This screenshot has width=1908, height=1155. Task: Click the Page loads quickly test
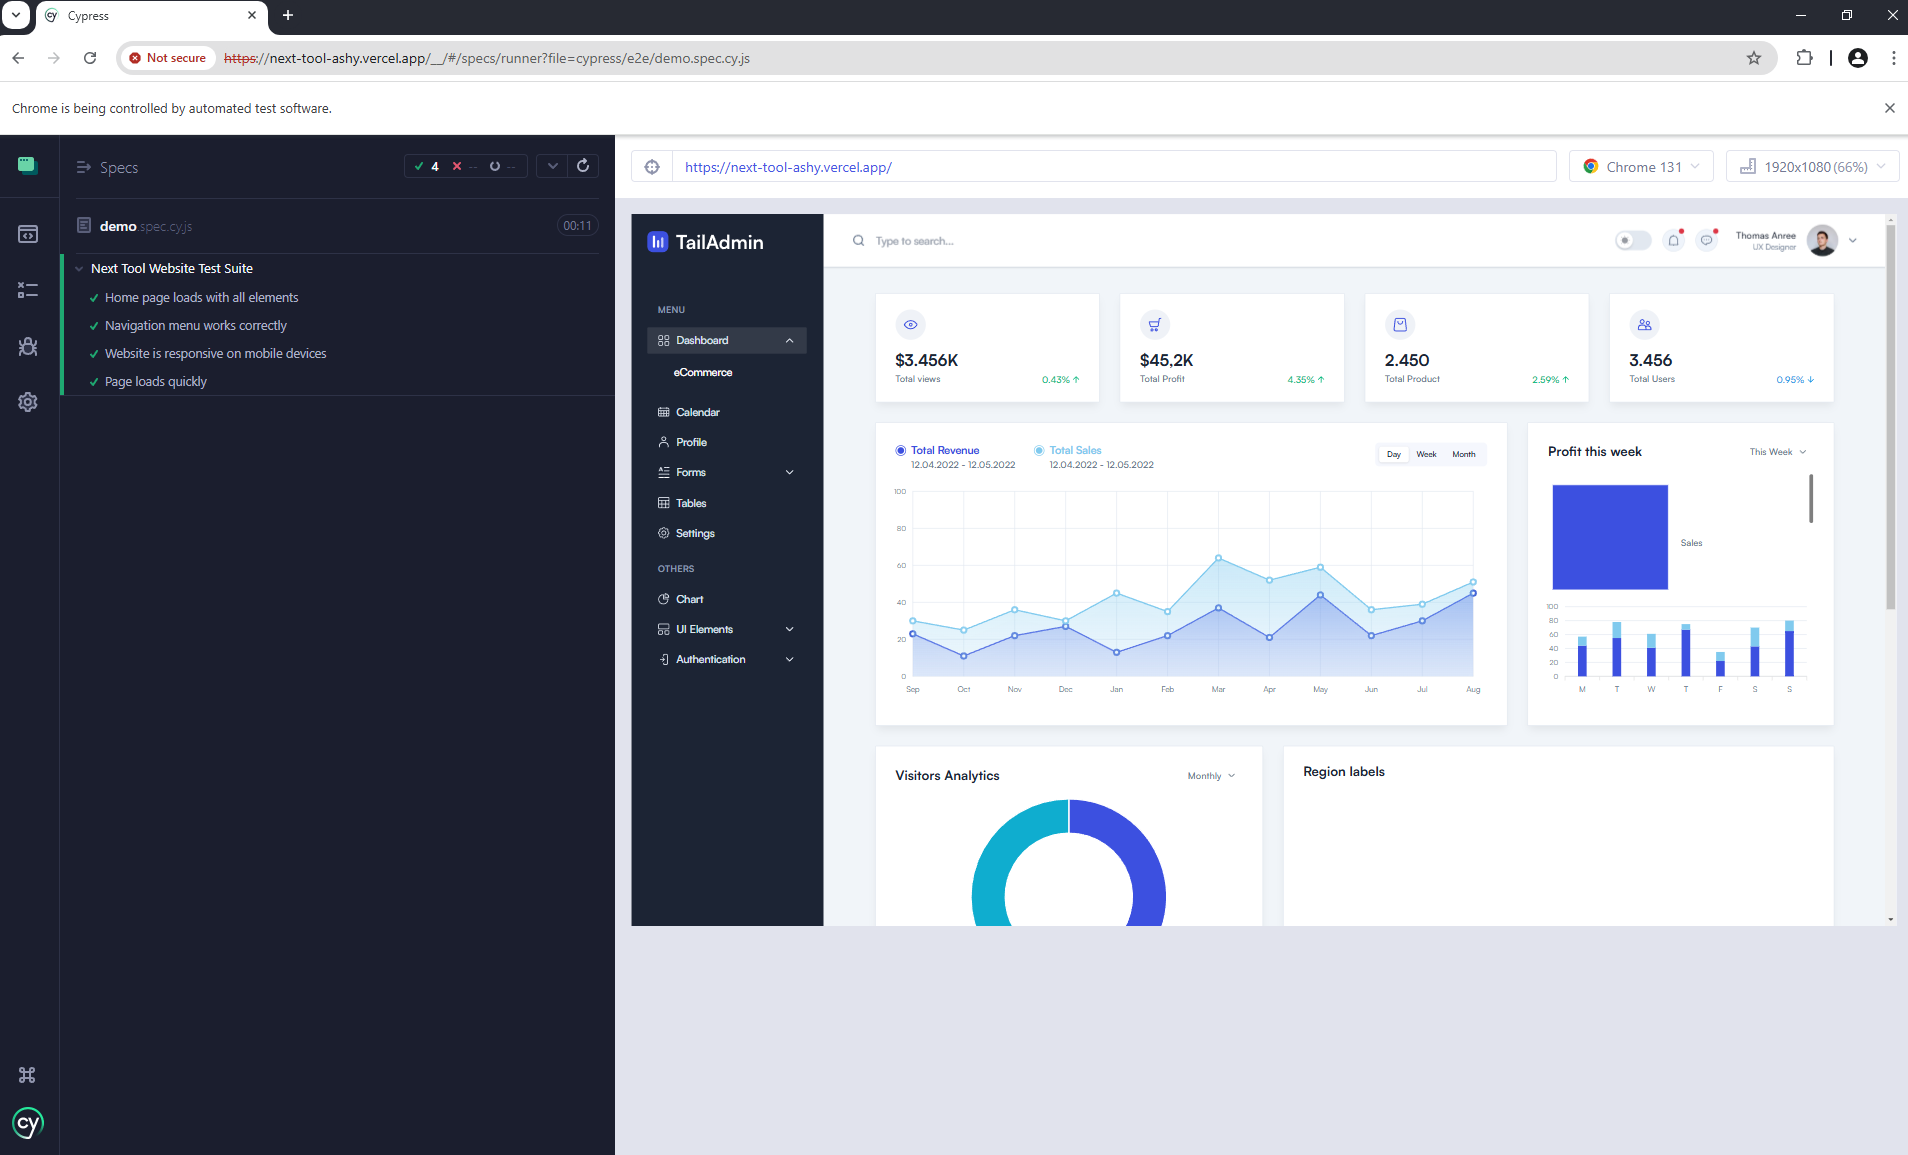tap(156, 382)
